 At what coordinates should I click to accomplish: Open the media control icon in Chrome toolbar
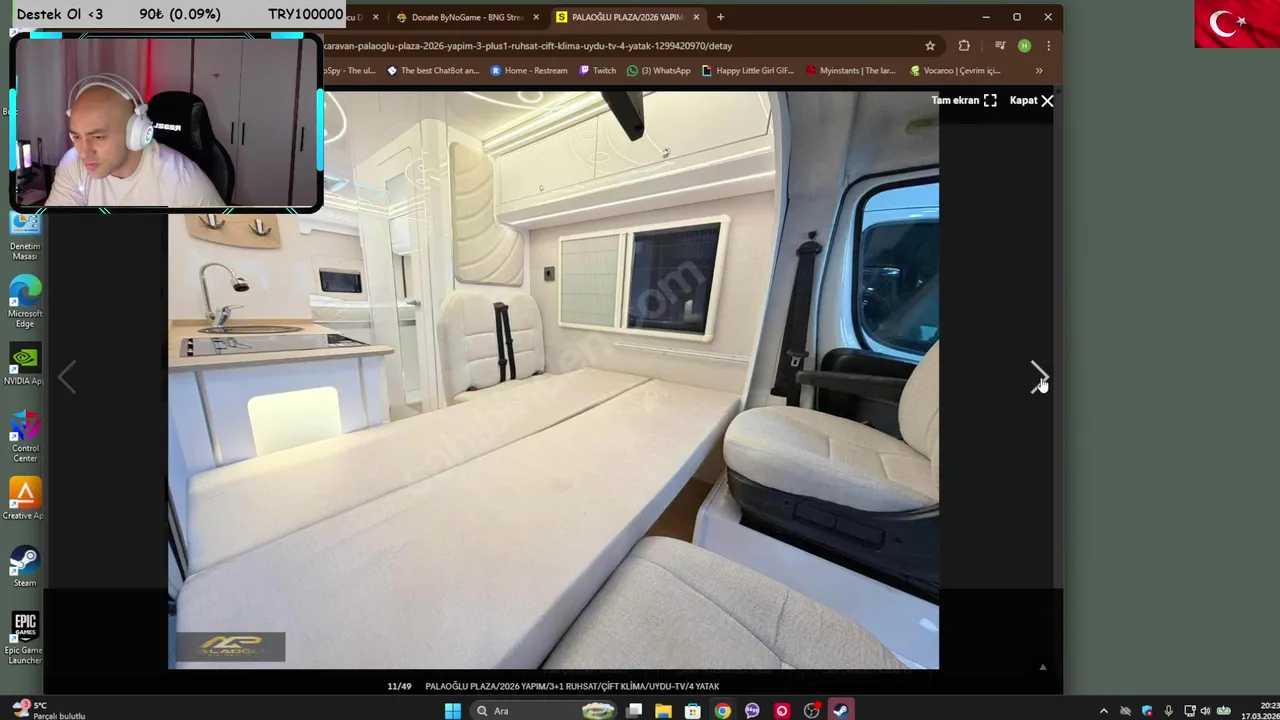tap(999, 46)
